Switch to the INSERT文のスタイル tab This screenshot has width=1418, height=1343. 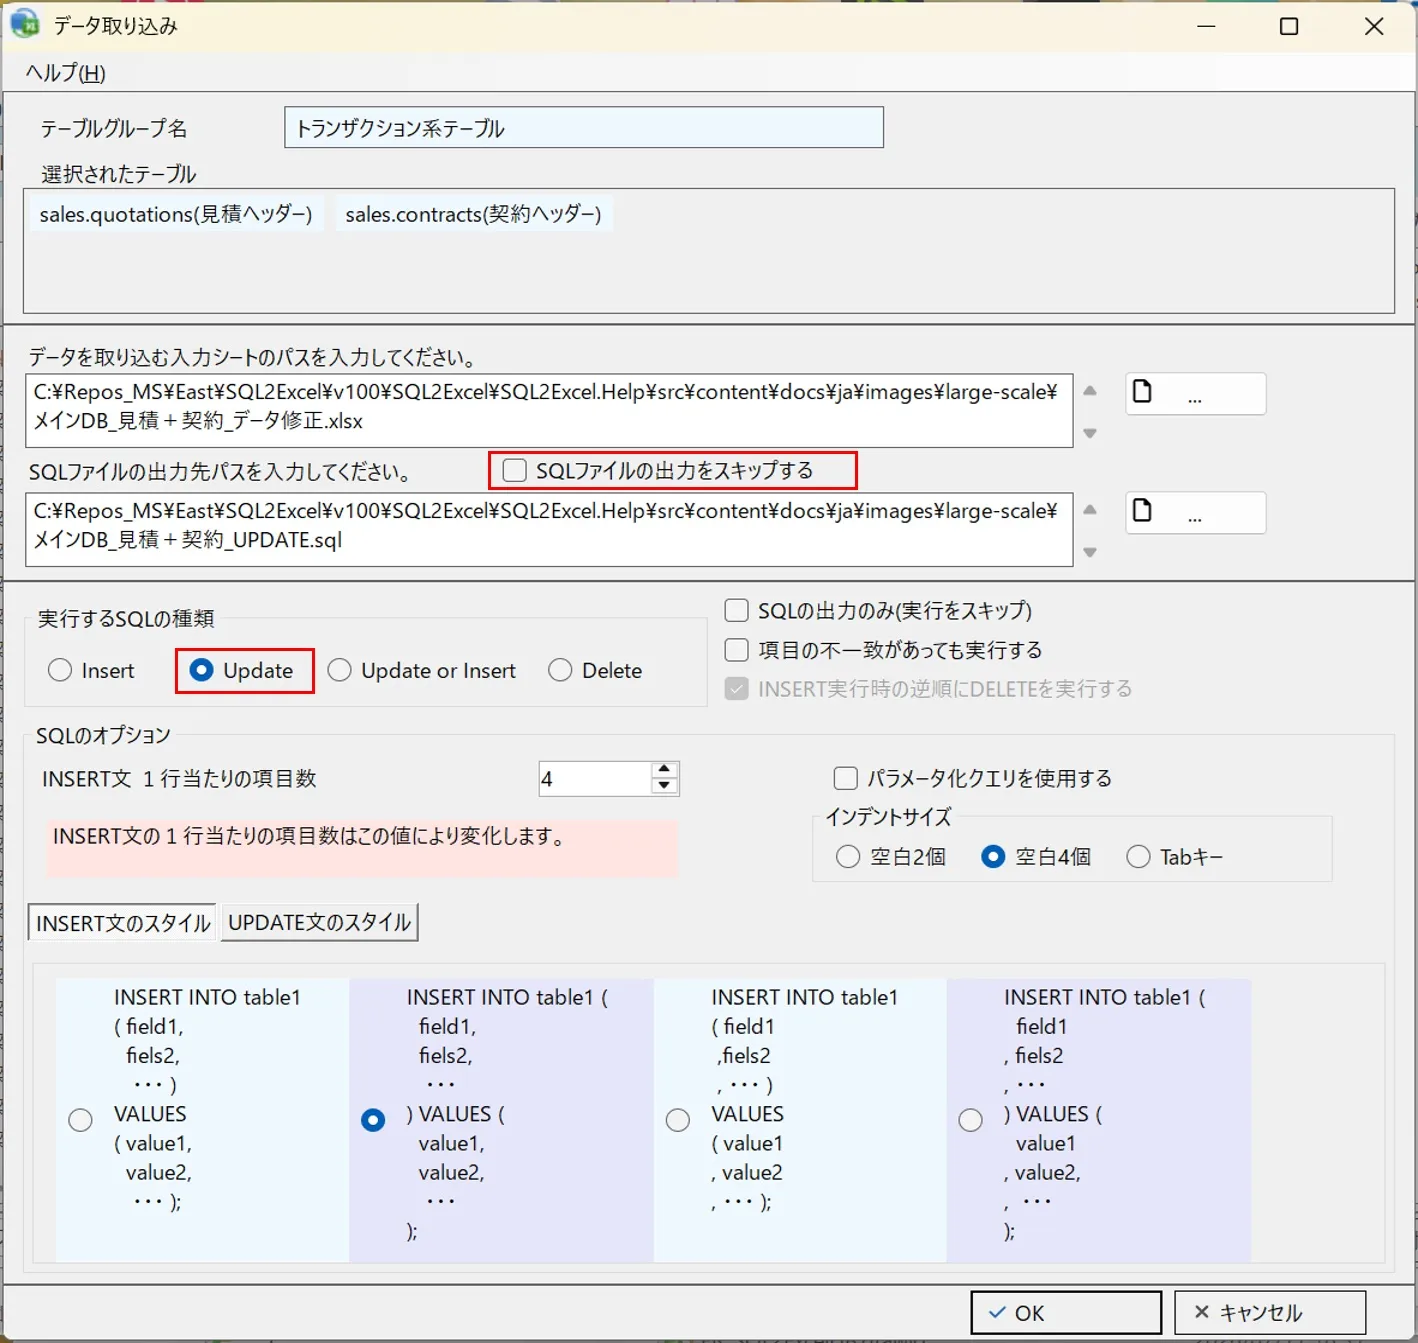pos(123,923)
